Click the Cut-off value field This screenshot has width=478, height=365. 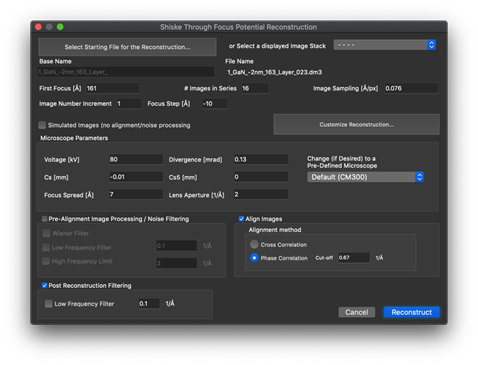coord(354,258)
